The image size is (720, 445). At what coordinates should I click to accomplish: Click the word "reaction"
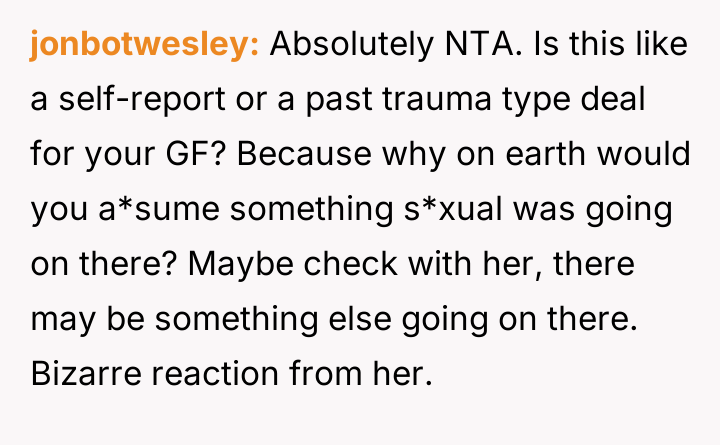pyautogui.click(x=224, y=376)
